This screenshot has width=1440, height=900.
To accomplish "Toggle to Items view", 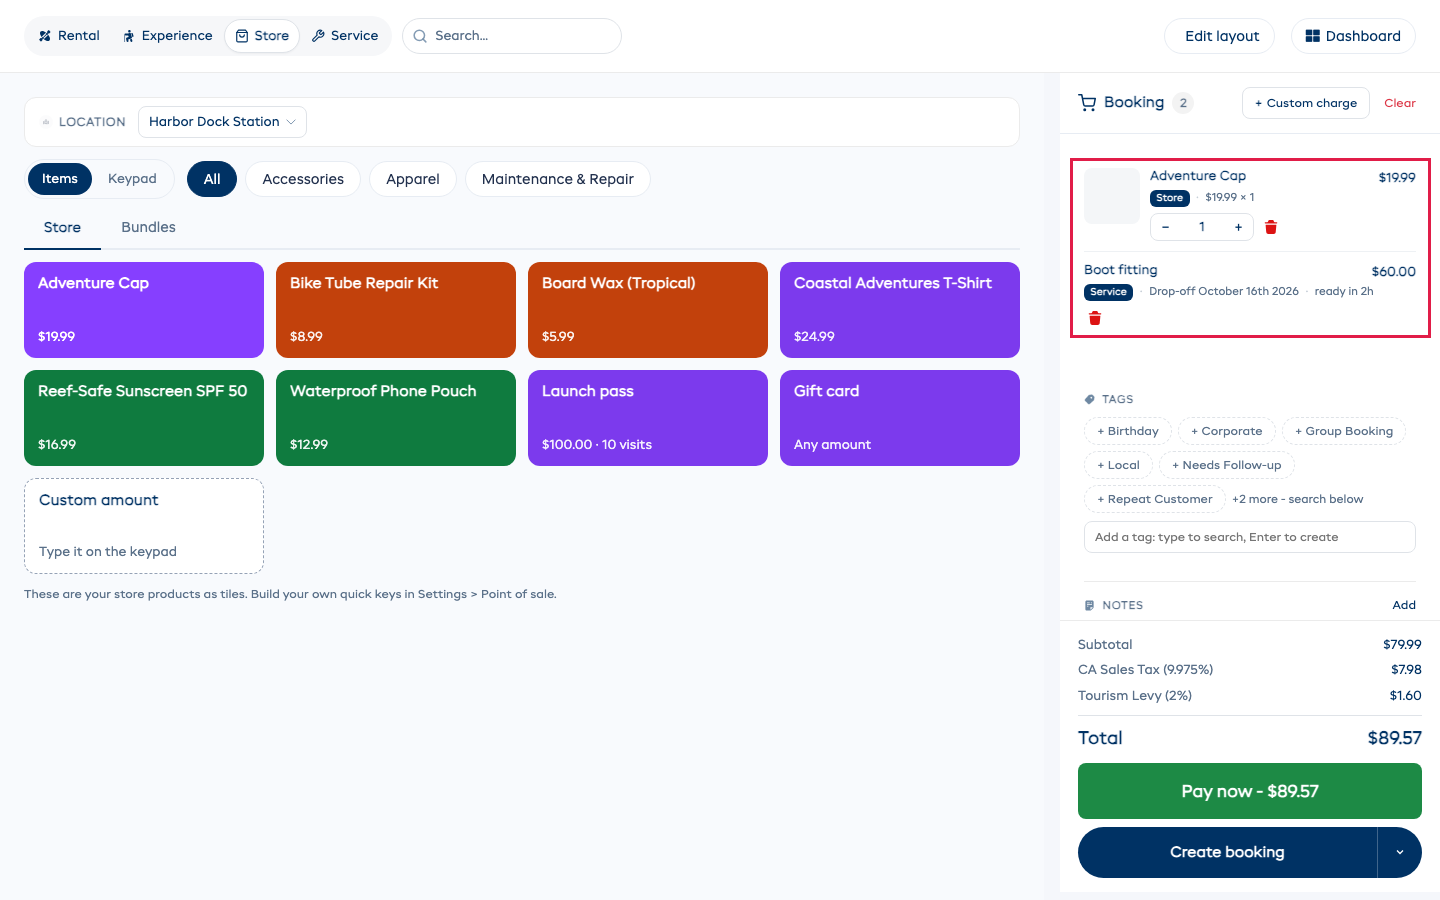I will pos(60,179).
